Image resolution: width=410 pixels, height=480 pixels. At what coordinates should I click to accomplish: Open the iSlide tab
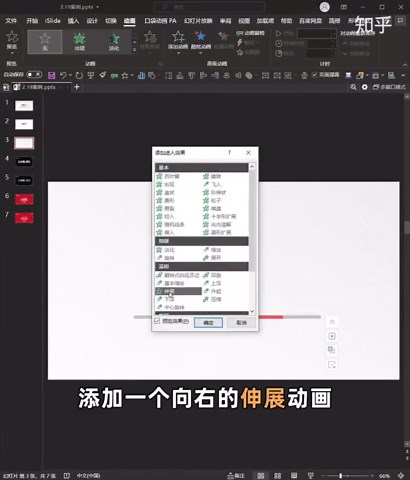click(53, 21)
